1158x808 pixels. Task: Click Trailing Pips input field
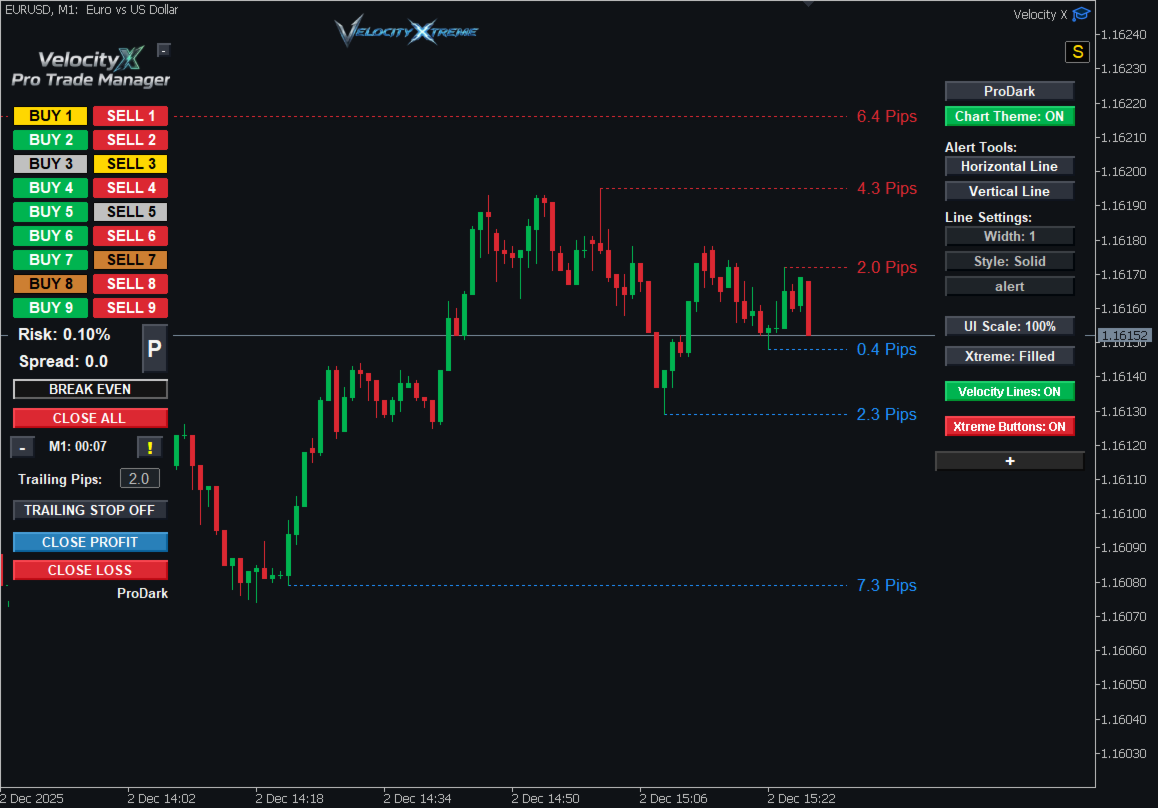[140, 479]
